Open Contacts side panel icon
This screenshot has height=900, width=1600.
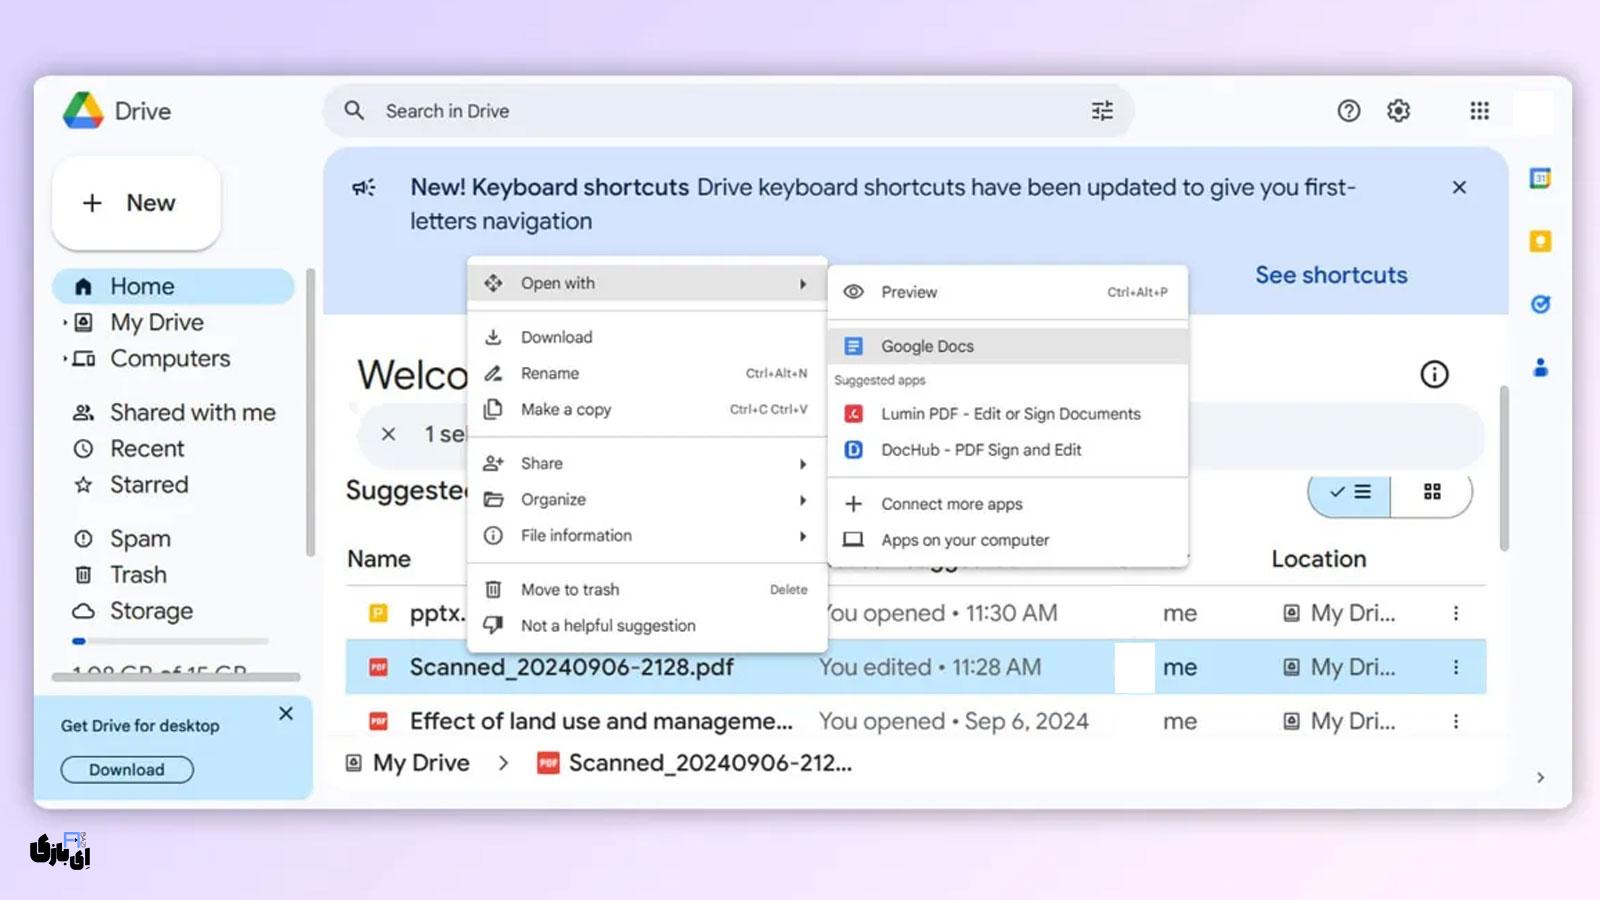(1541, 368)
